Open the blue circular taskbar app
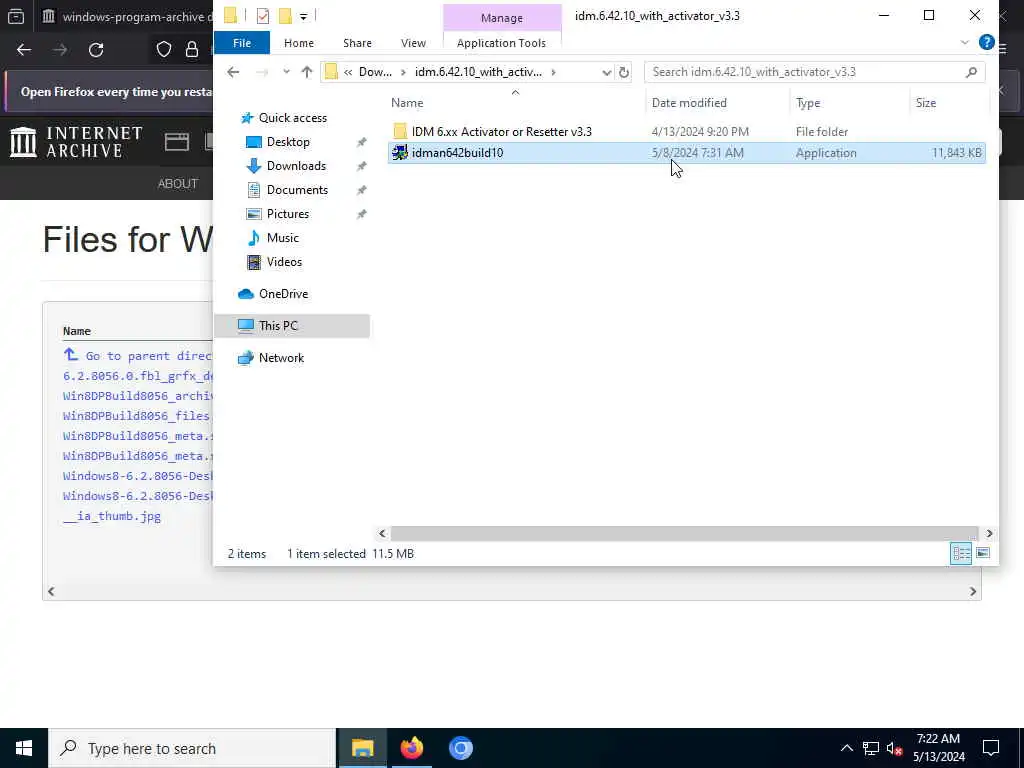 coord(460,748)
